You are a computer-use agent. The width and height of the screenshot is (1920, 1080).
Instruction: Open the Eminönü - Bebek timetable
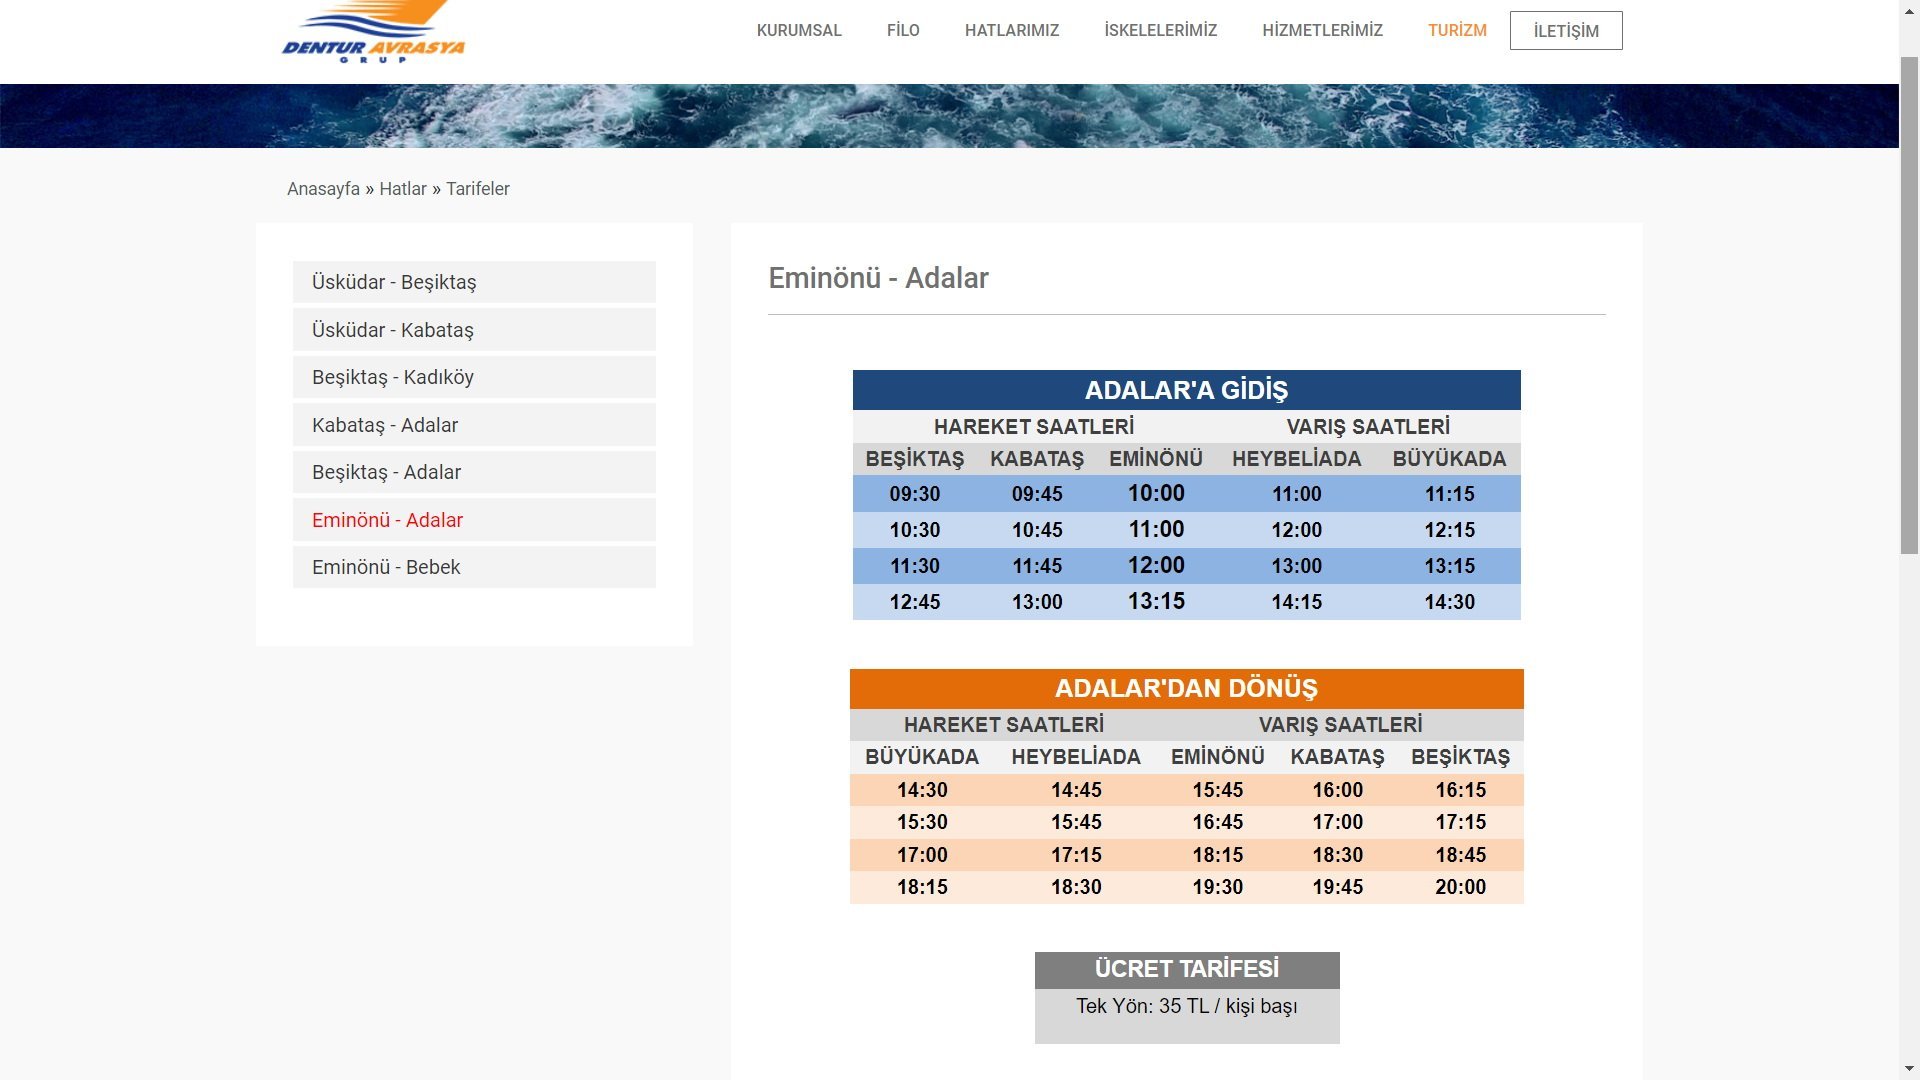(386, 567)
